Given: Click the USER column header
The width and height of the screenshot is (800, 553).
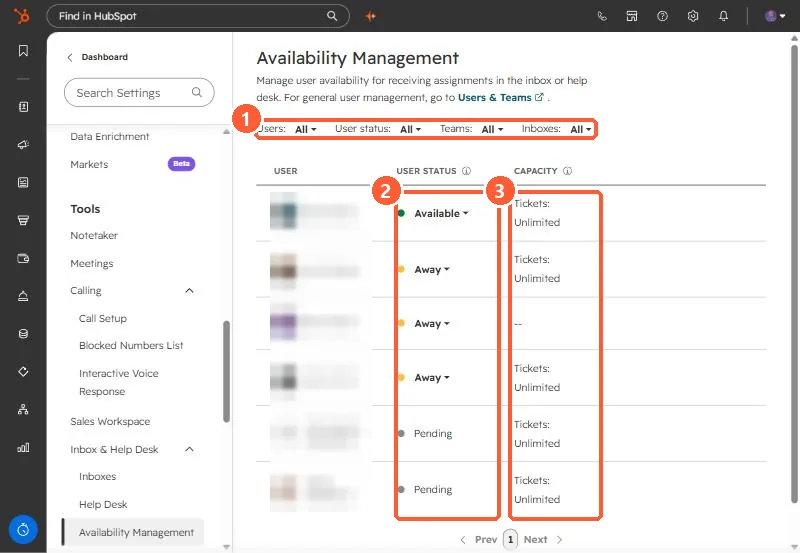Looking at the screenshot, I should (286, 171).
